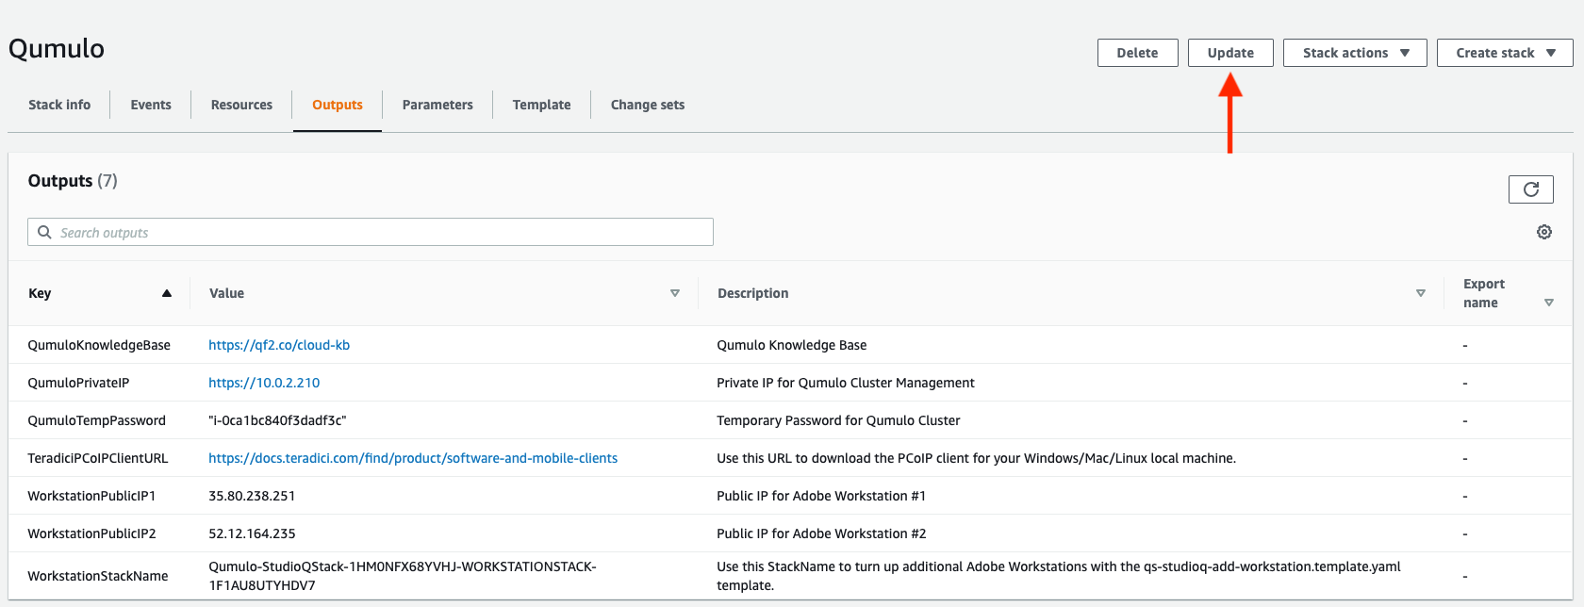Viewport: 1584px width, 607px height.
Task: Click the Update stack button
Action: pos(1230,53)
